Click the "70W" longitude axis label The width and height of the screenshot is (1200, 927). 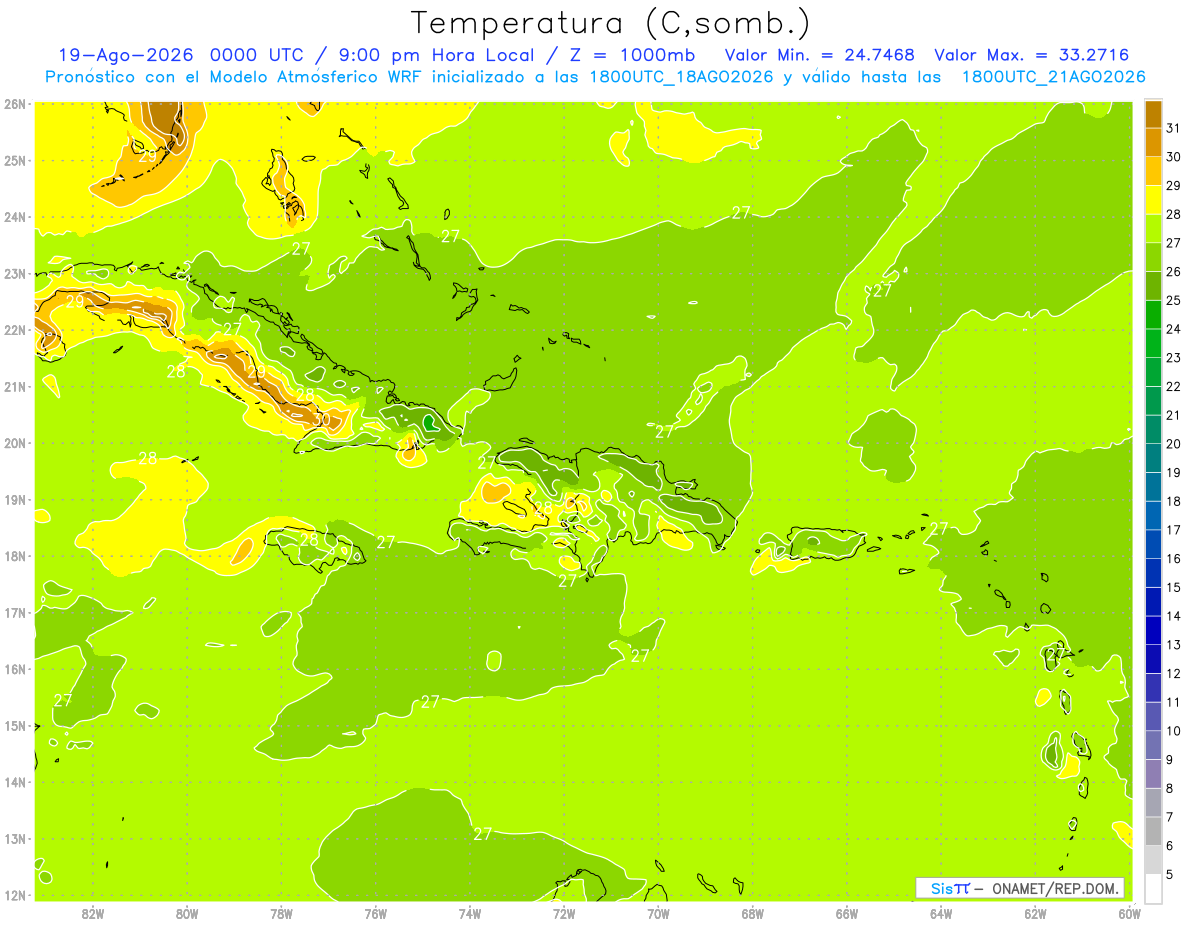pyautogui.click(x=658, y=913)
